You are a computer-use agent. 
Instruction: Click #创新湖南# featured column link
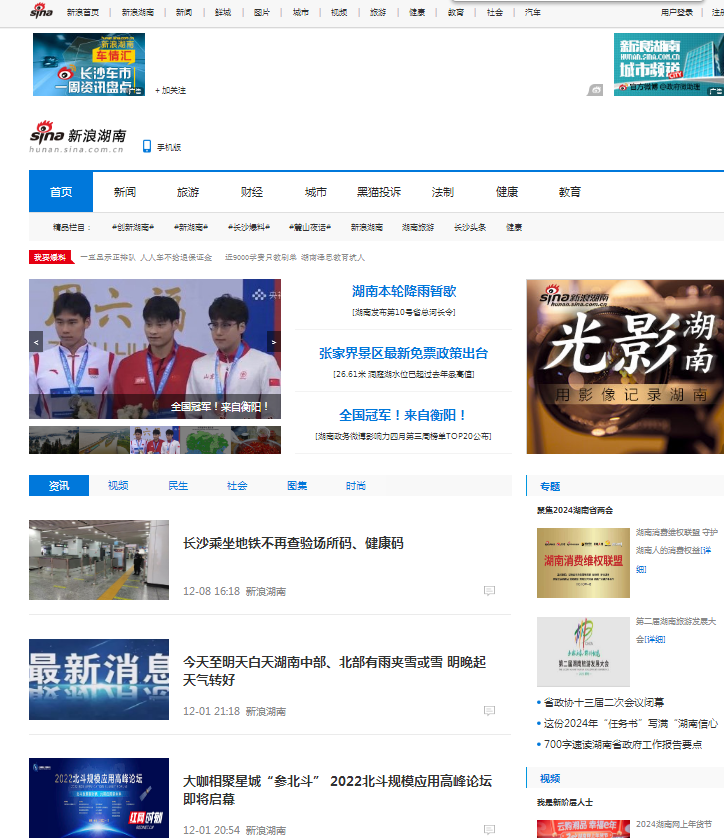pos(133,227)
